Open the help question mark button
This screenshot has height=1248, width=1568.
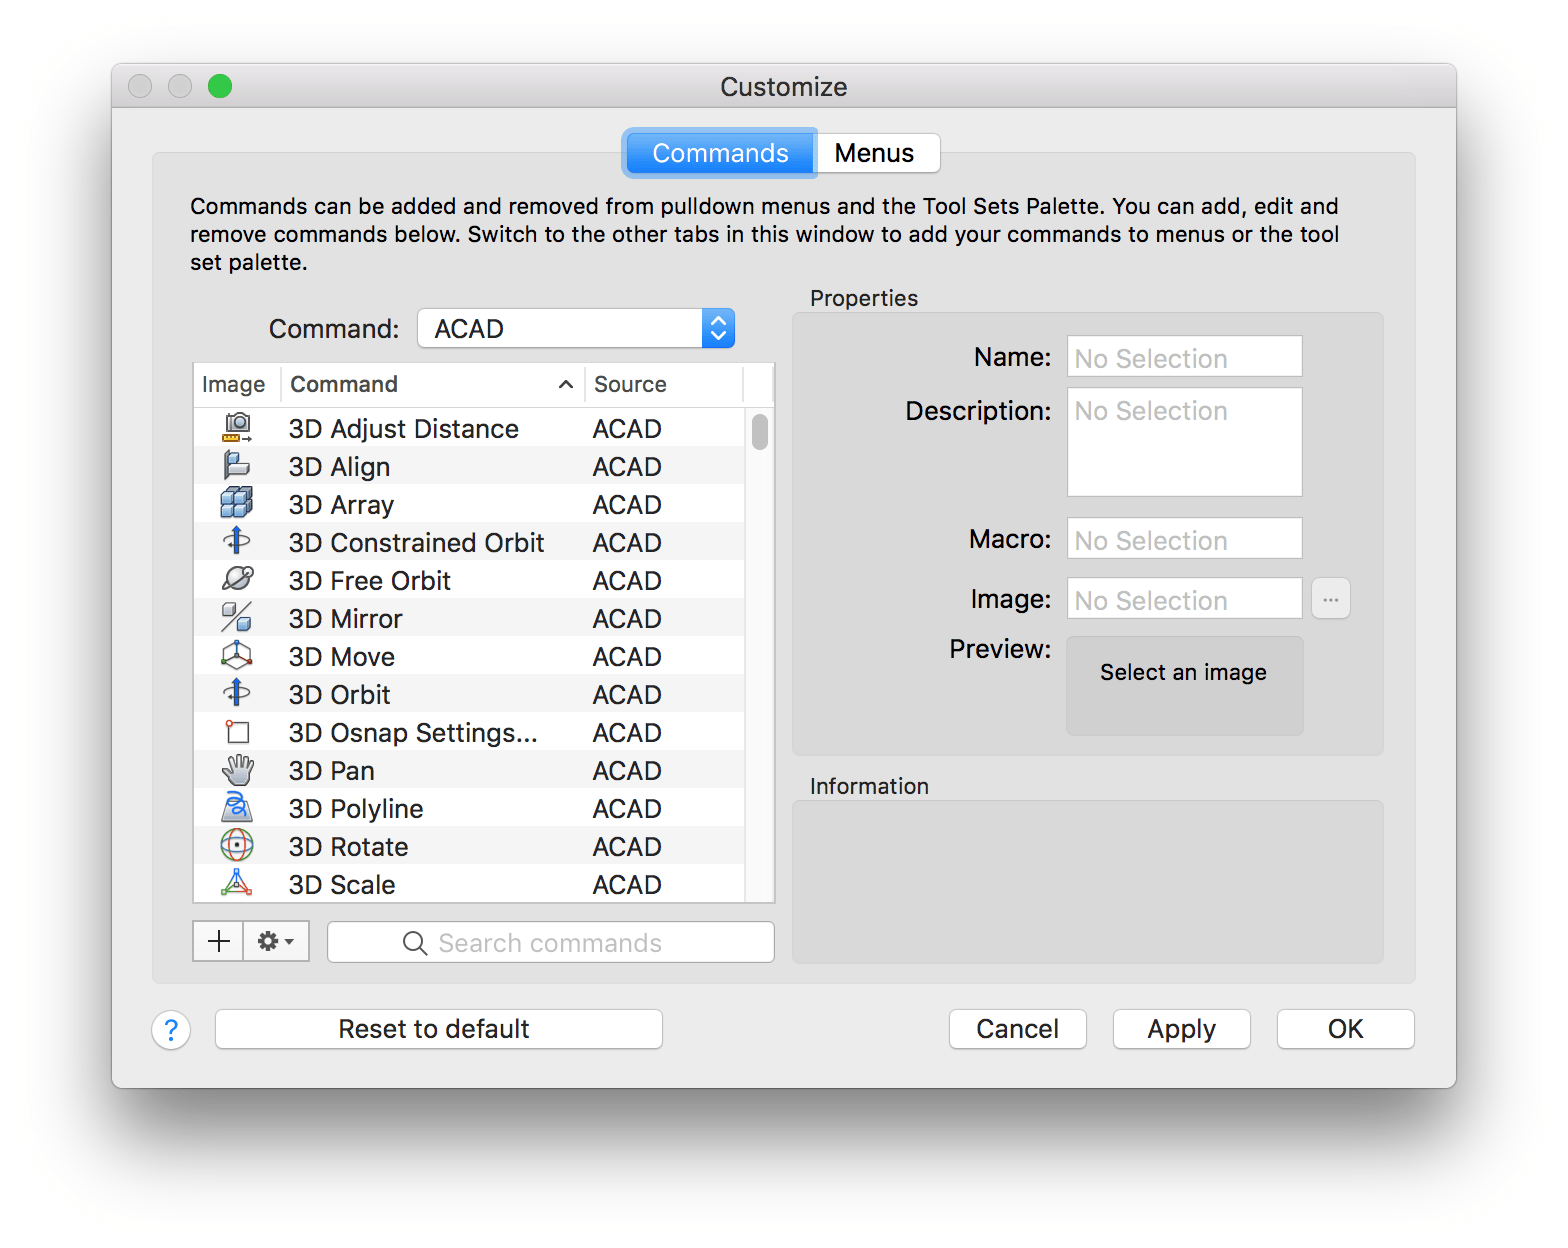click(x=171, y=1030)
